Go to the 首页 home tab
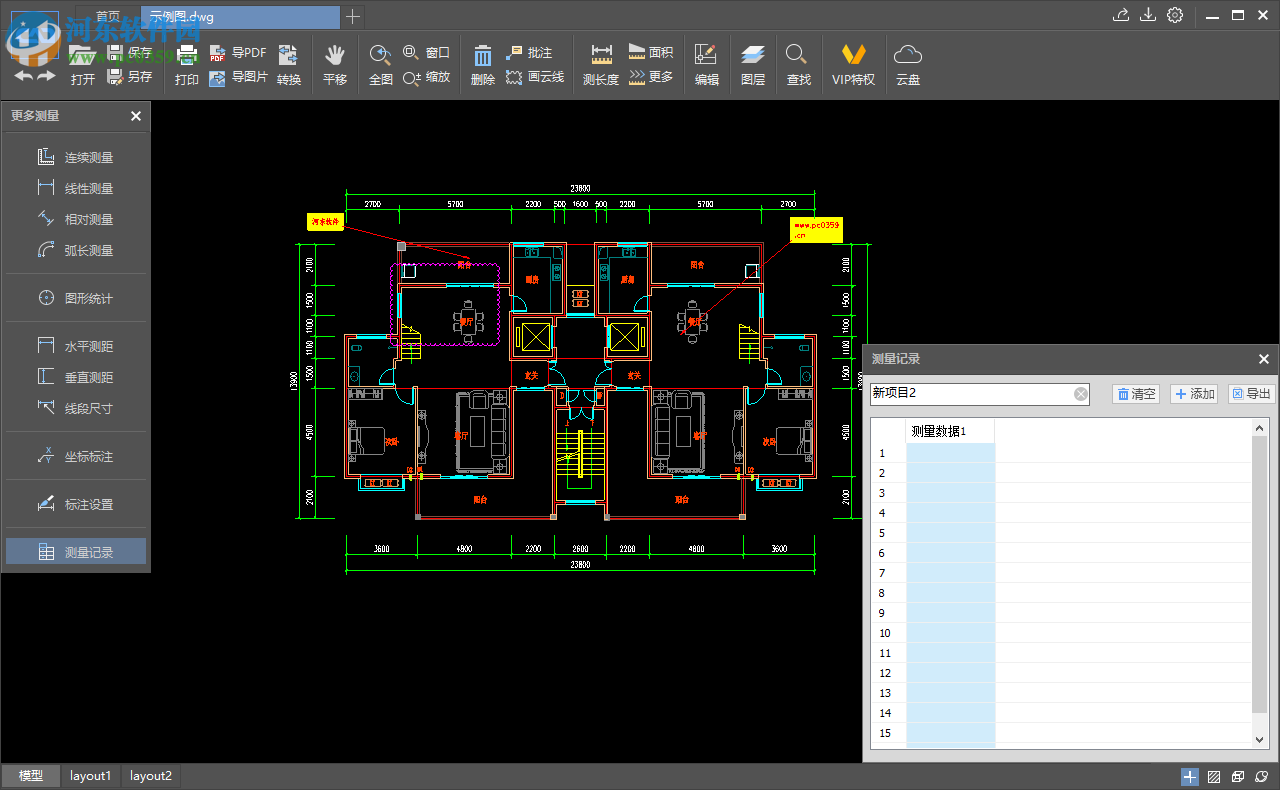 point(108,15)
